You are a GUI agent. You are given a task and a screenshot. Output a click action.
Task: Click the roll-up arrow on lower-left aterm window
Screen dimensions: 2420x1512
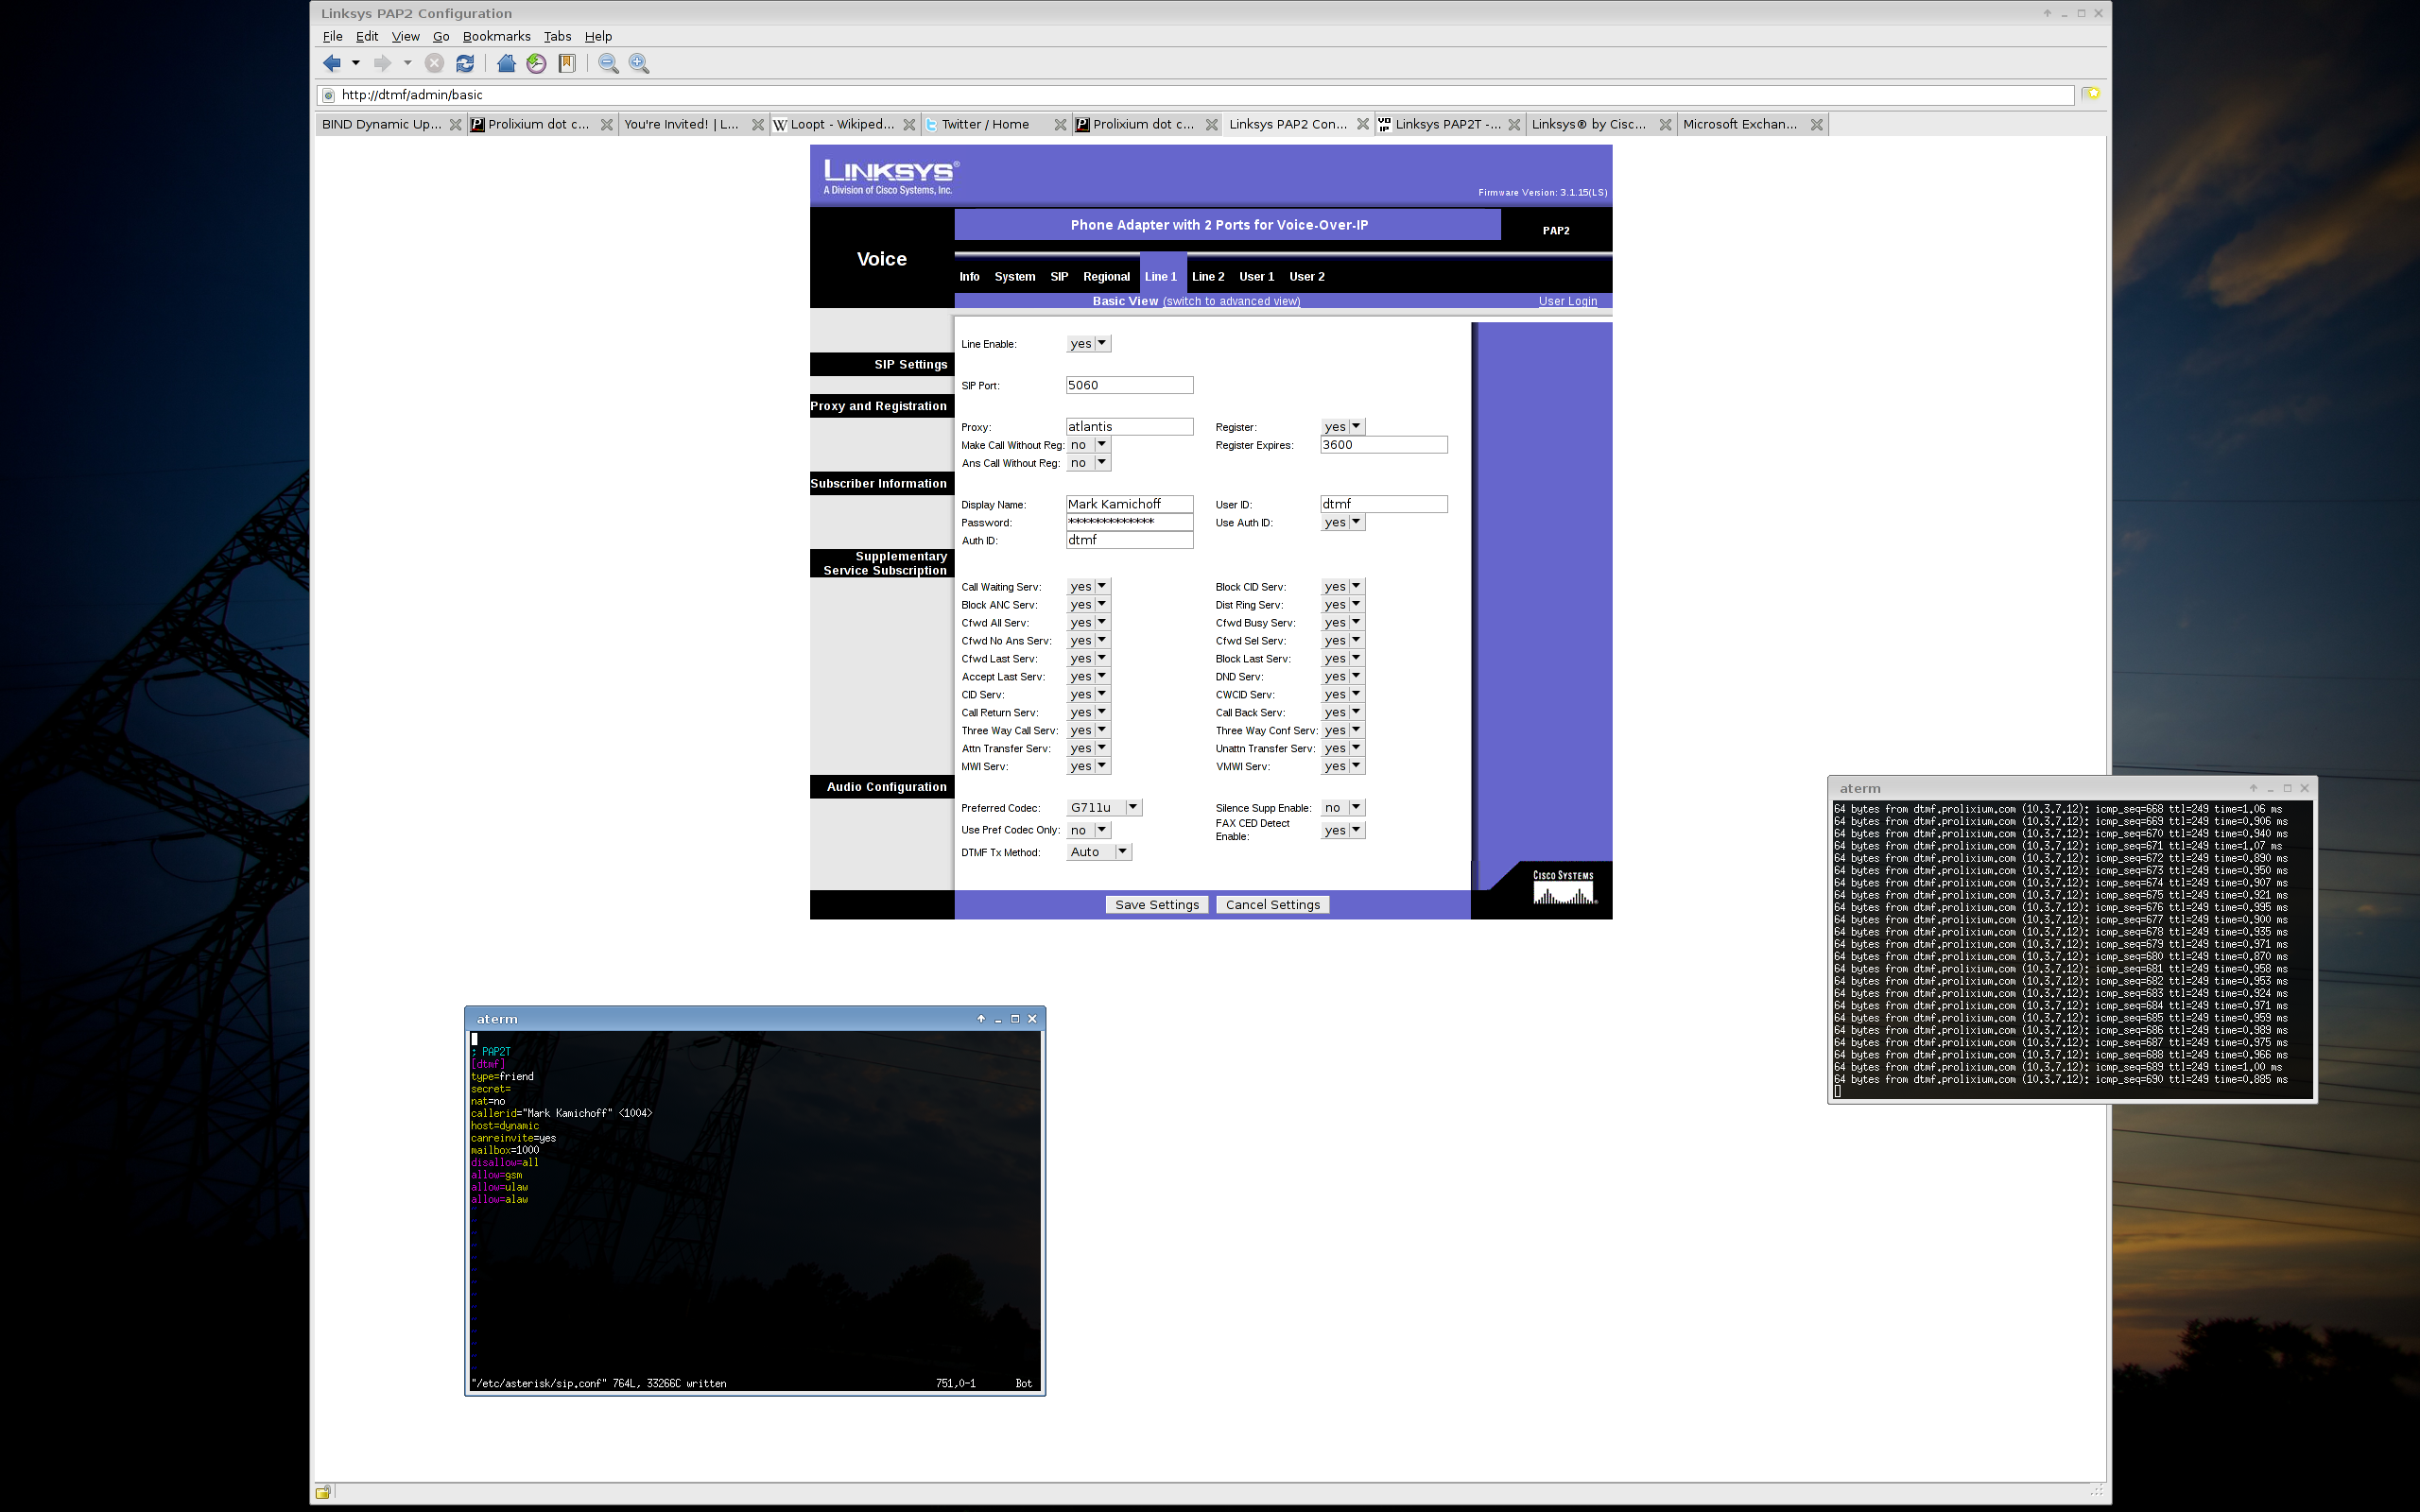[x=981, y=1018]
